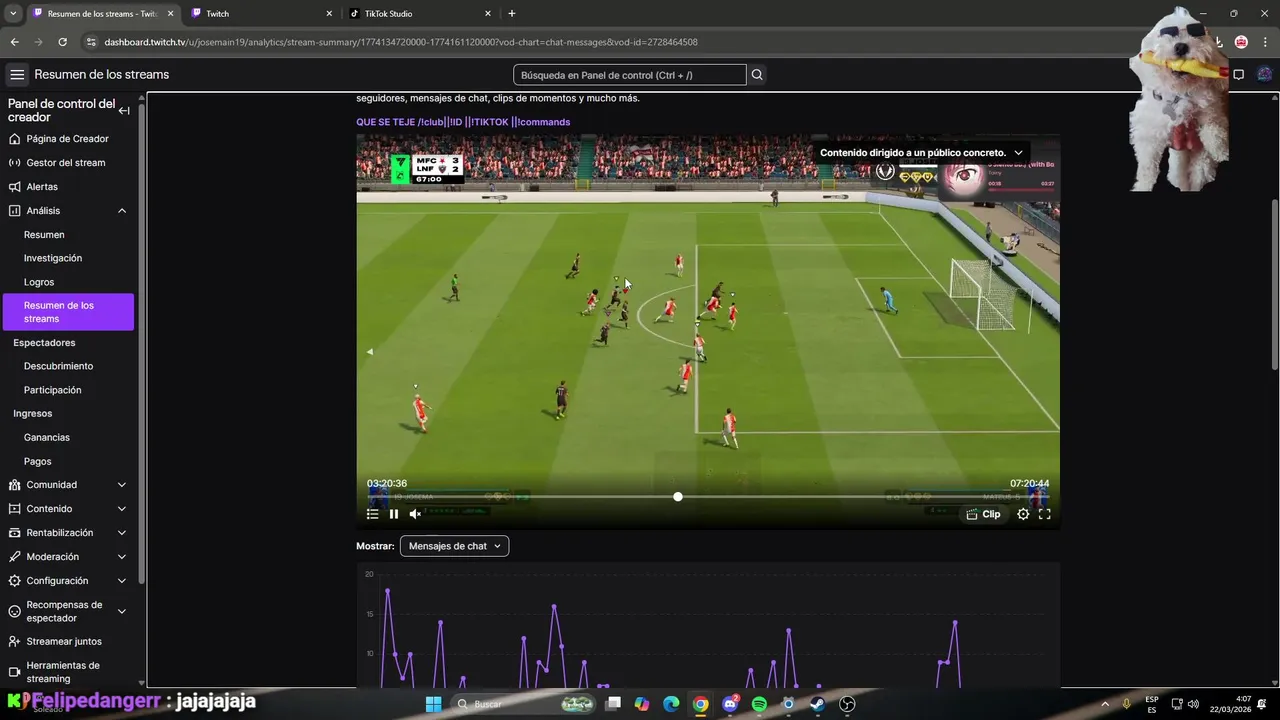Pause the VOD playback
This screenshot has width=1280, height=720.
(394, 514)
